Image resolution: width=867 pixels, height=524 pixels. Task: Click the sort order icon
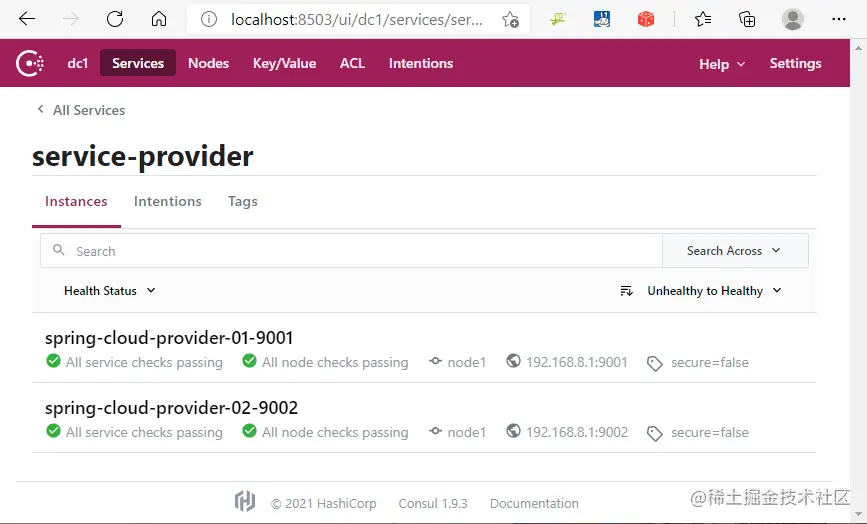(626, 291)
